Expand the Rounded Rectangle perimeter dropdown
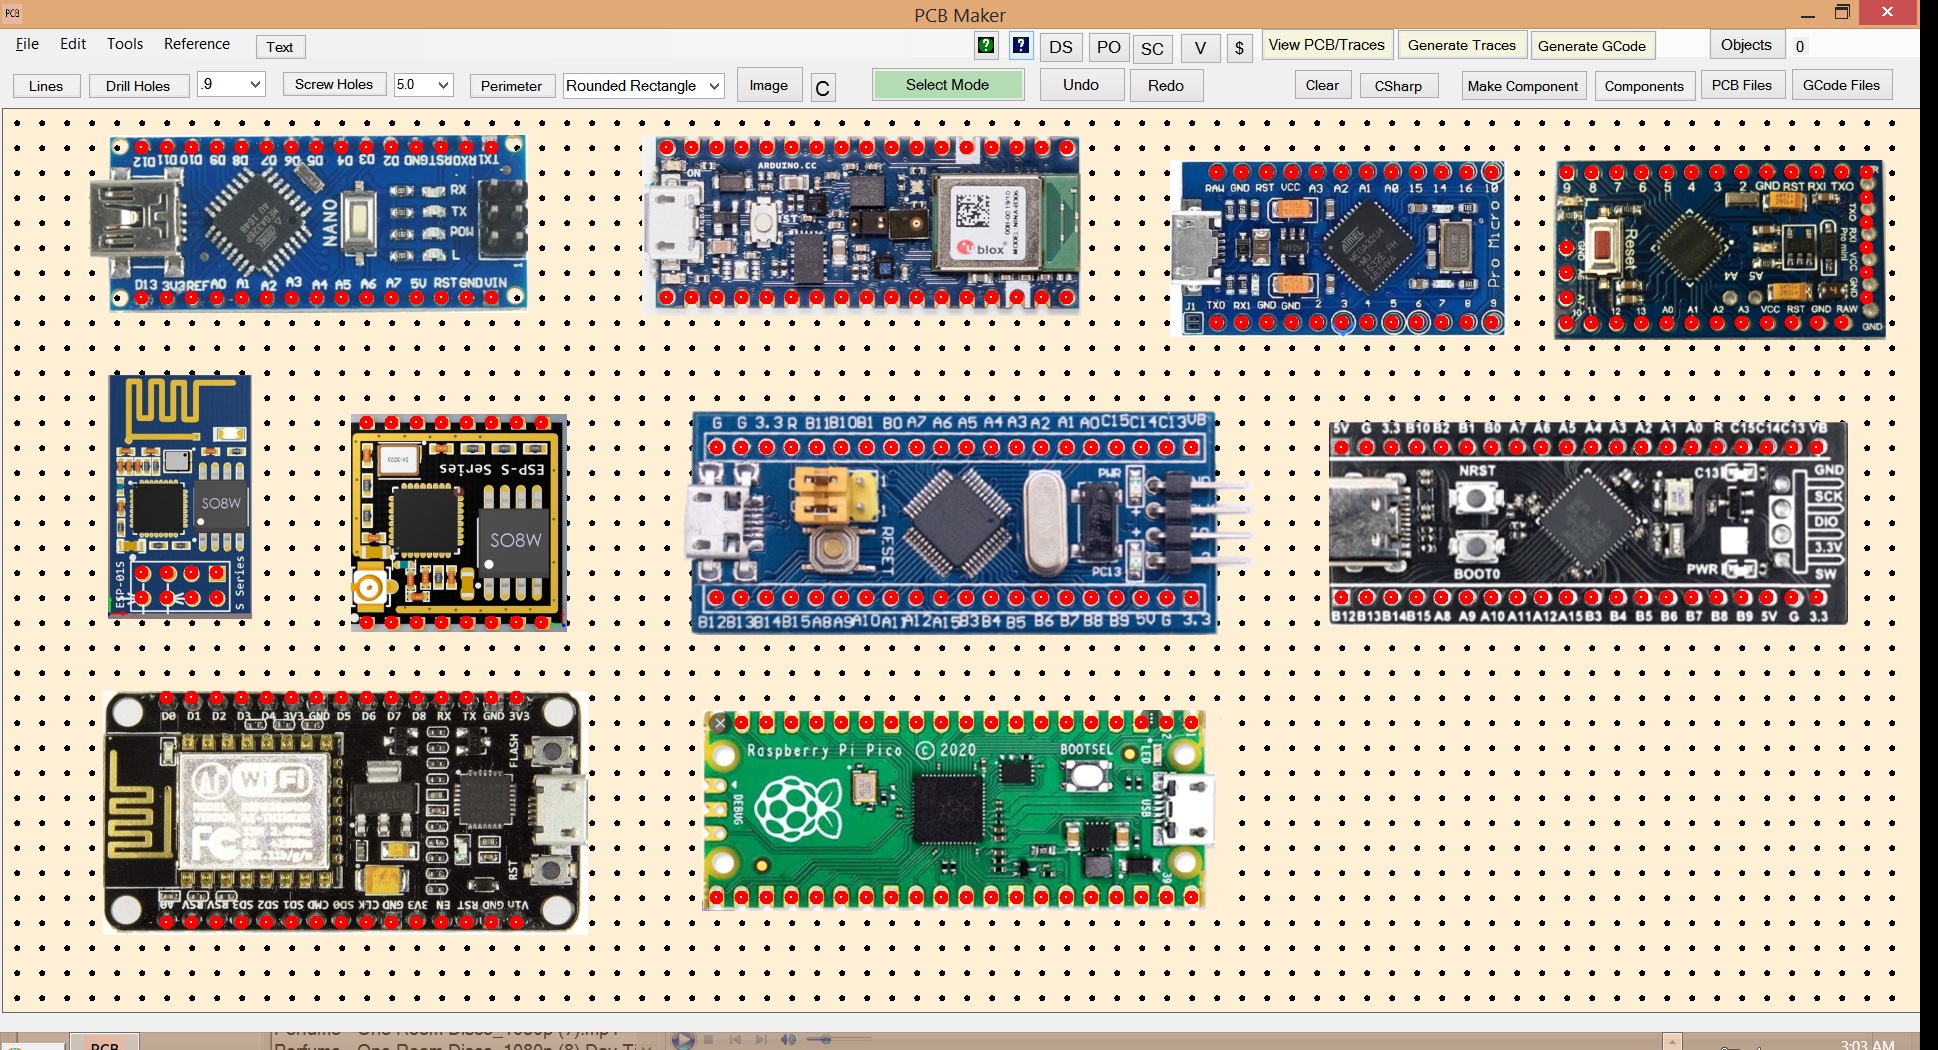The width and height of the screenshot is (1938, 1050). click(x=714, y=86)
